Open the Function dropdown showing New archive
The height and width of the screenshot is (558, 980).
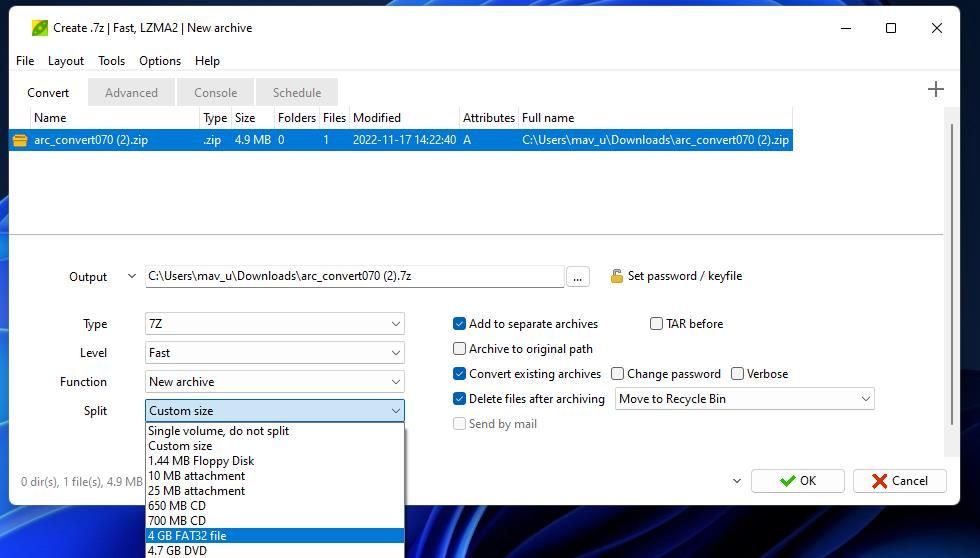coord(274,381)
